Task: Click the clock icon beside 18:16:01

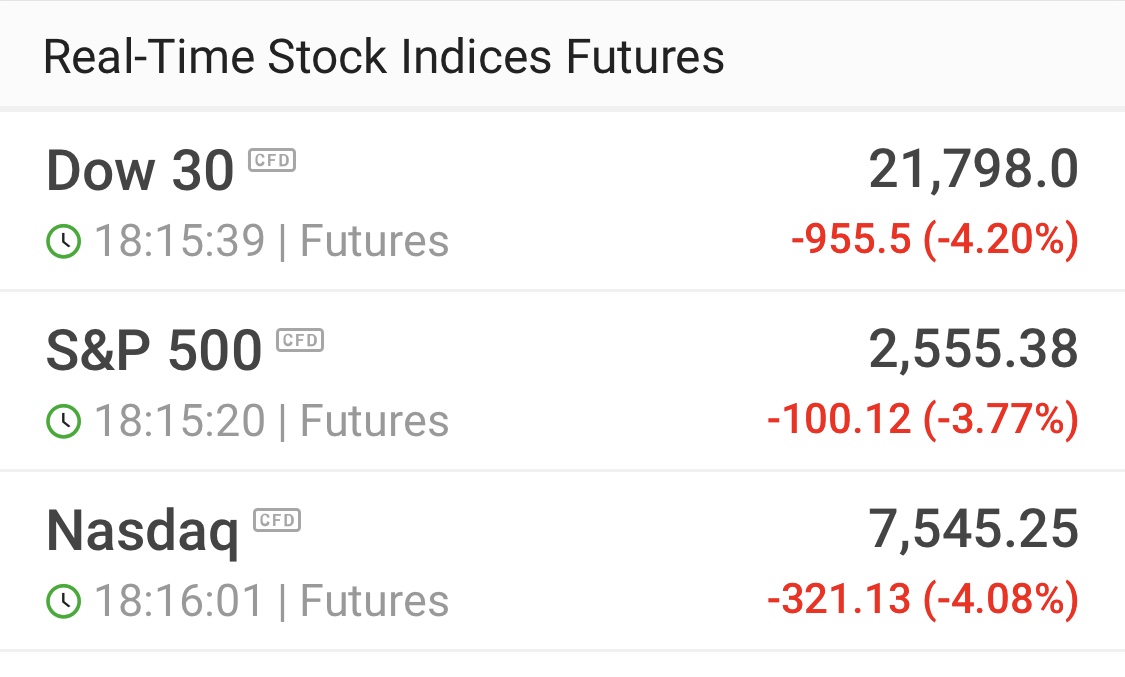Action: pos(64,601)
